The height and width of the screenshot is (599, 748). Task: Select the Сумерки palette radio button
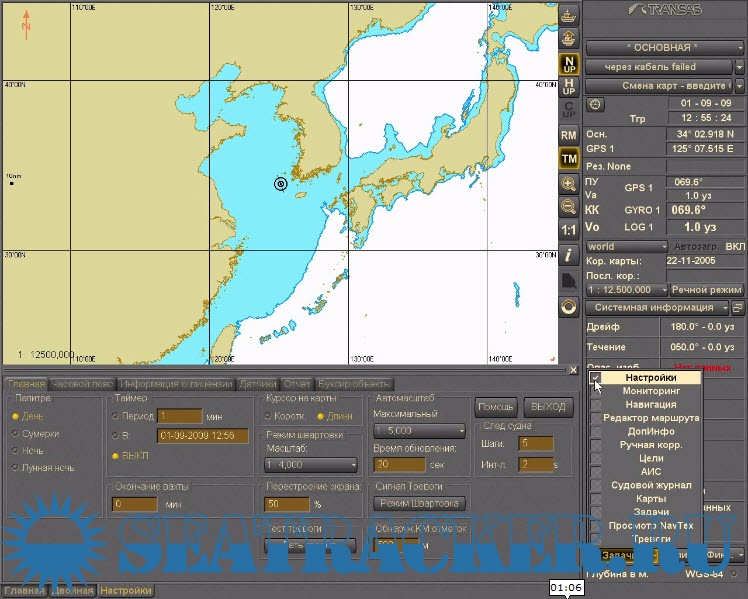(x=16, y=433)
